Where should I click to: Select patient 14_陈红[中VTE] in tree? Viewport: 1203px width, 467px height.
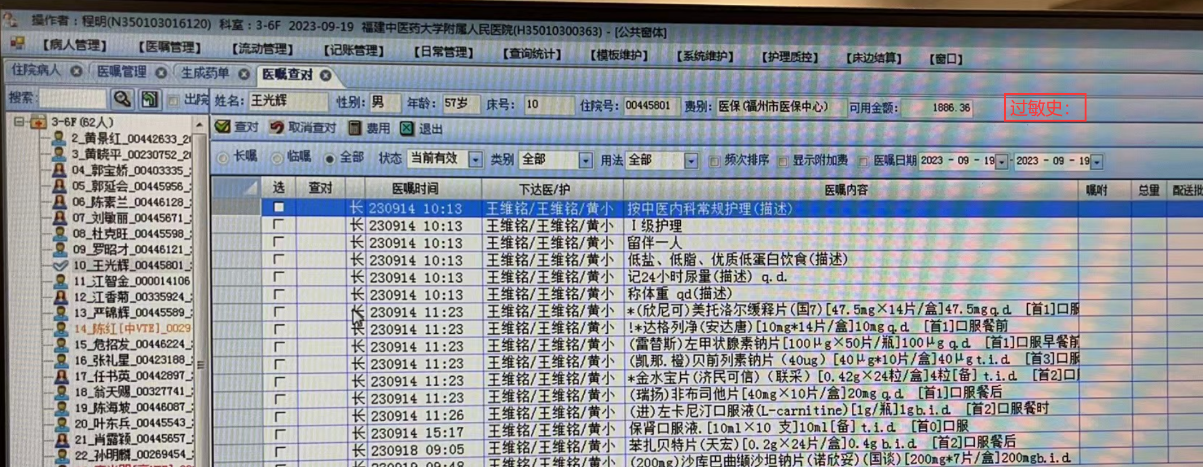coord(131,328)
